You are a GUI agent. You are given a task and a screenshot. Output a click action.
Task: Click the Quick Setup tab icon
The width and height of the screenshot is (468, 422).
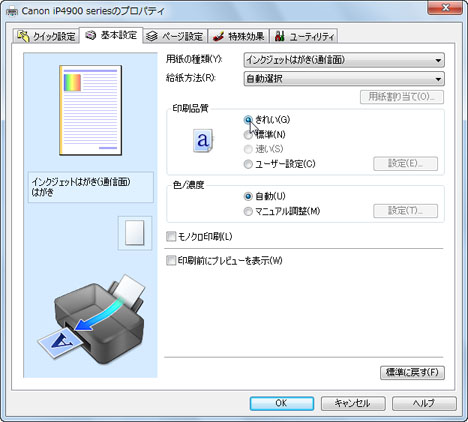point(23,36)
